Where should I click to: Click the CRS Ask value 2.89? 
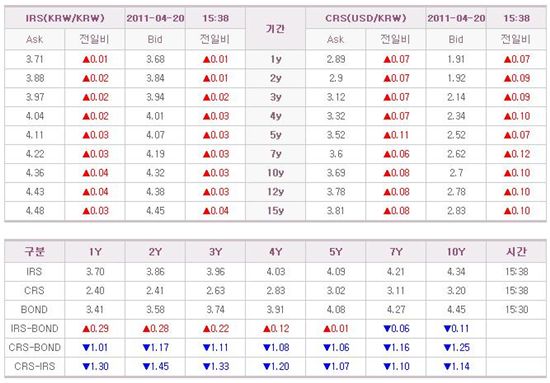[336, 59]
